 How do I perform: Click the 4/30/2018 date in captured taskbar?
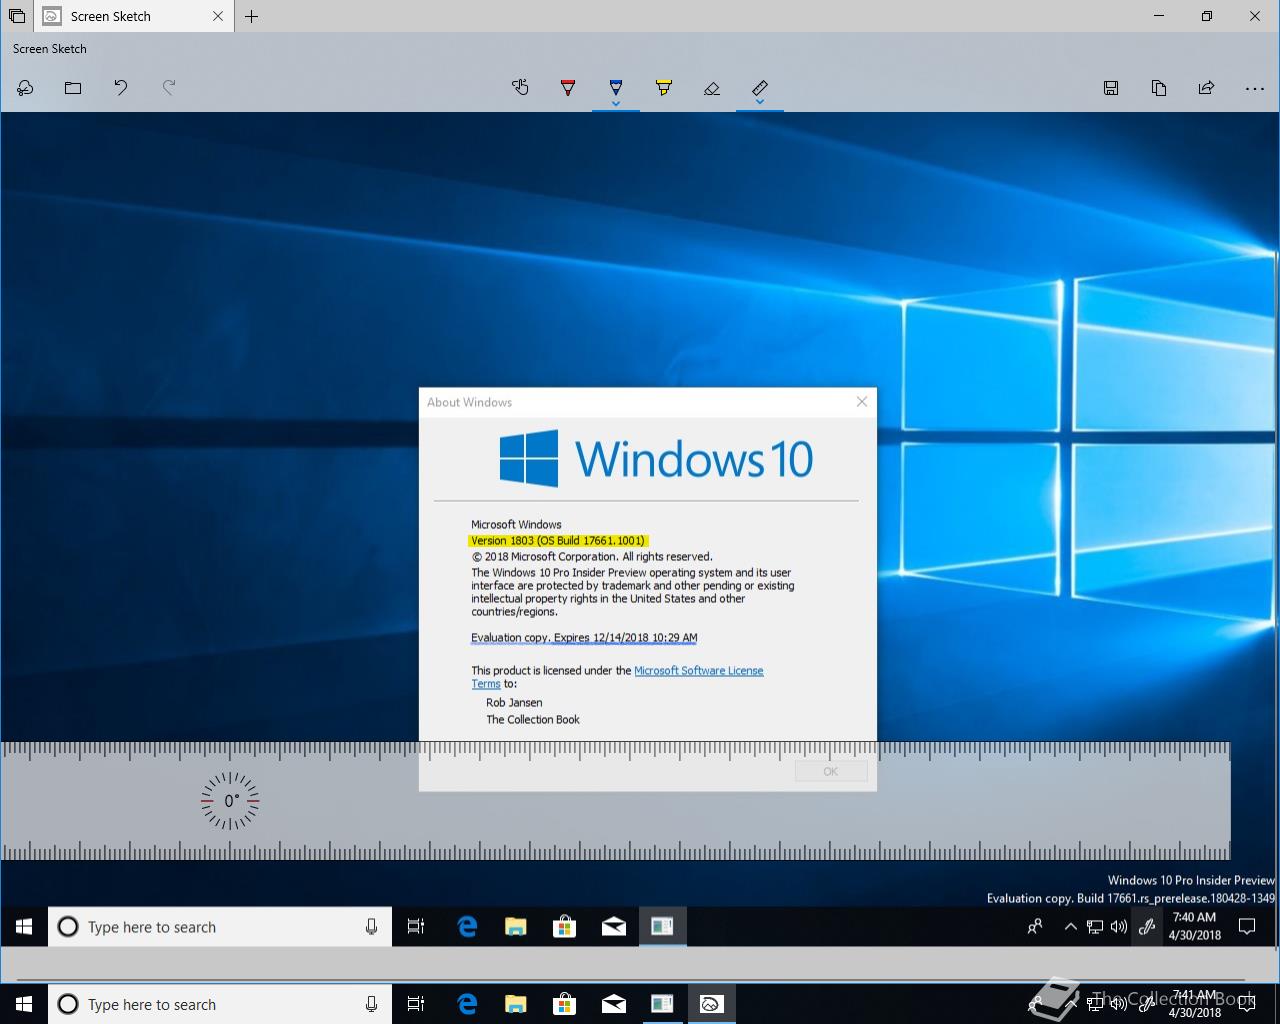pos(1195,935)
